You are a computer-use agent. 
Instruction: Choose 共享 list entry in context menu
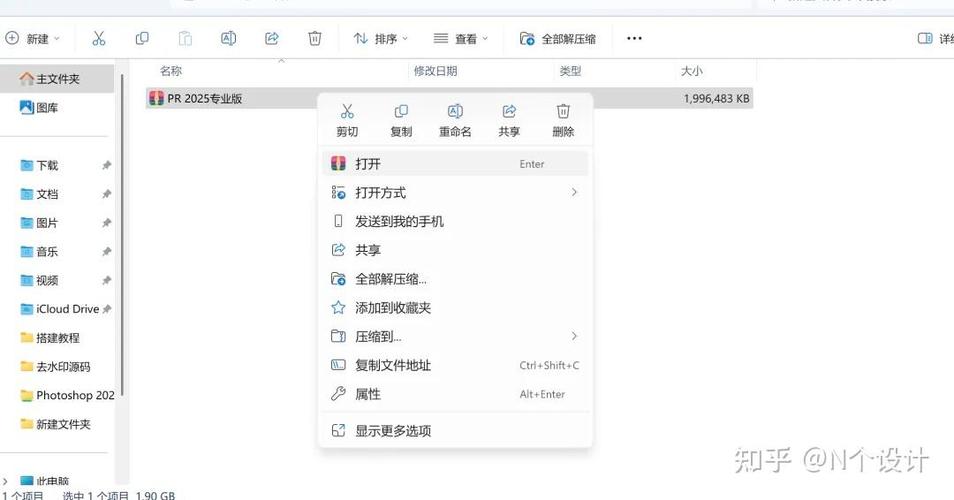[x=455, y=250]
